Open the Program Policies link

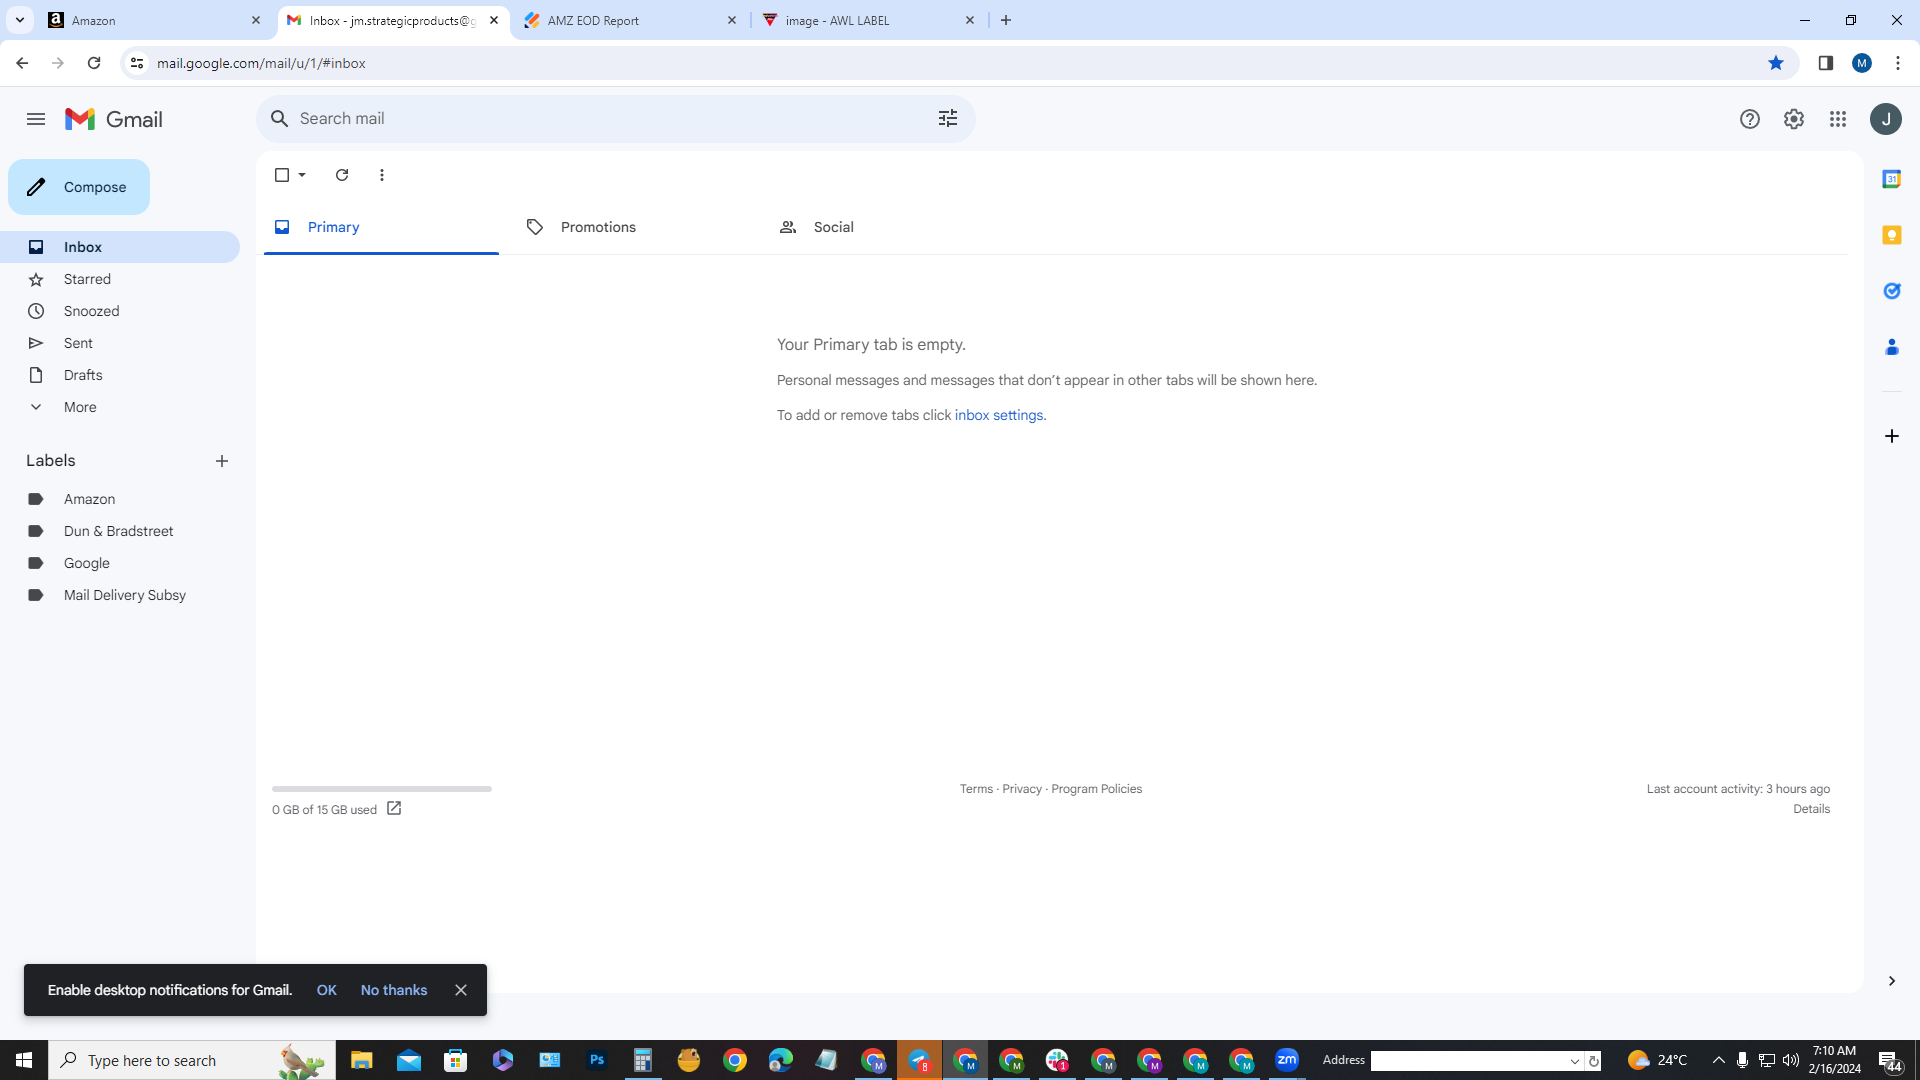pyautogui.click(x=1096, y=789)
